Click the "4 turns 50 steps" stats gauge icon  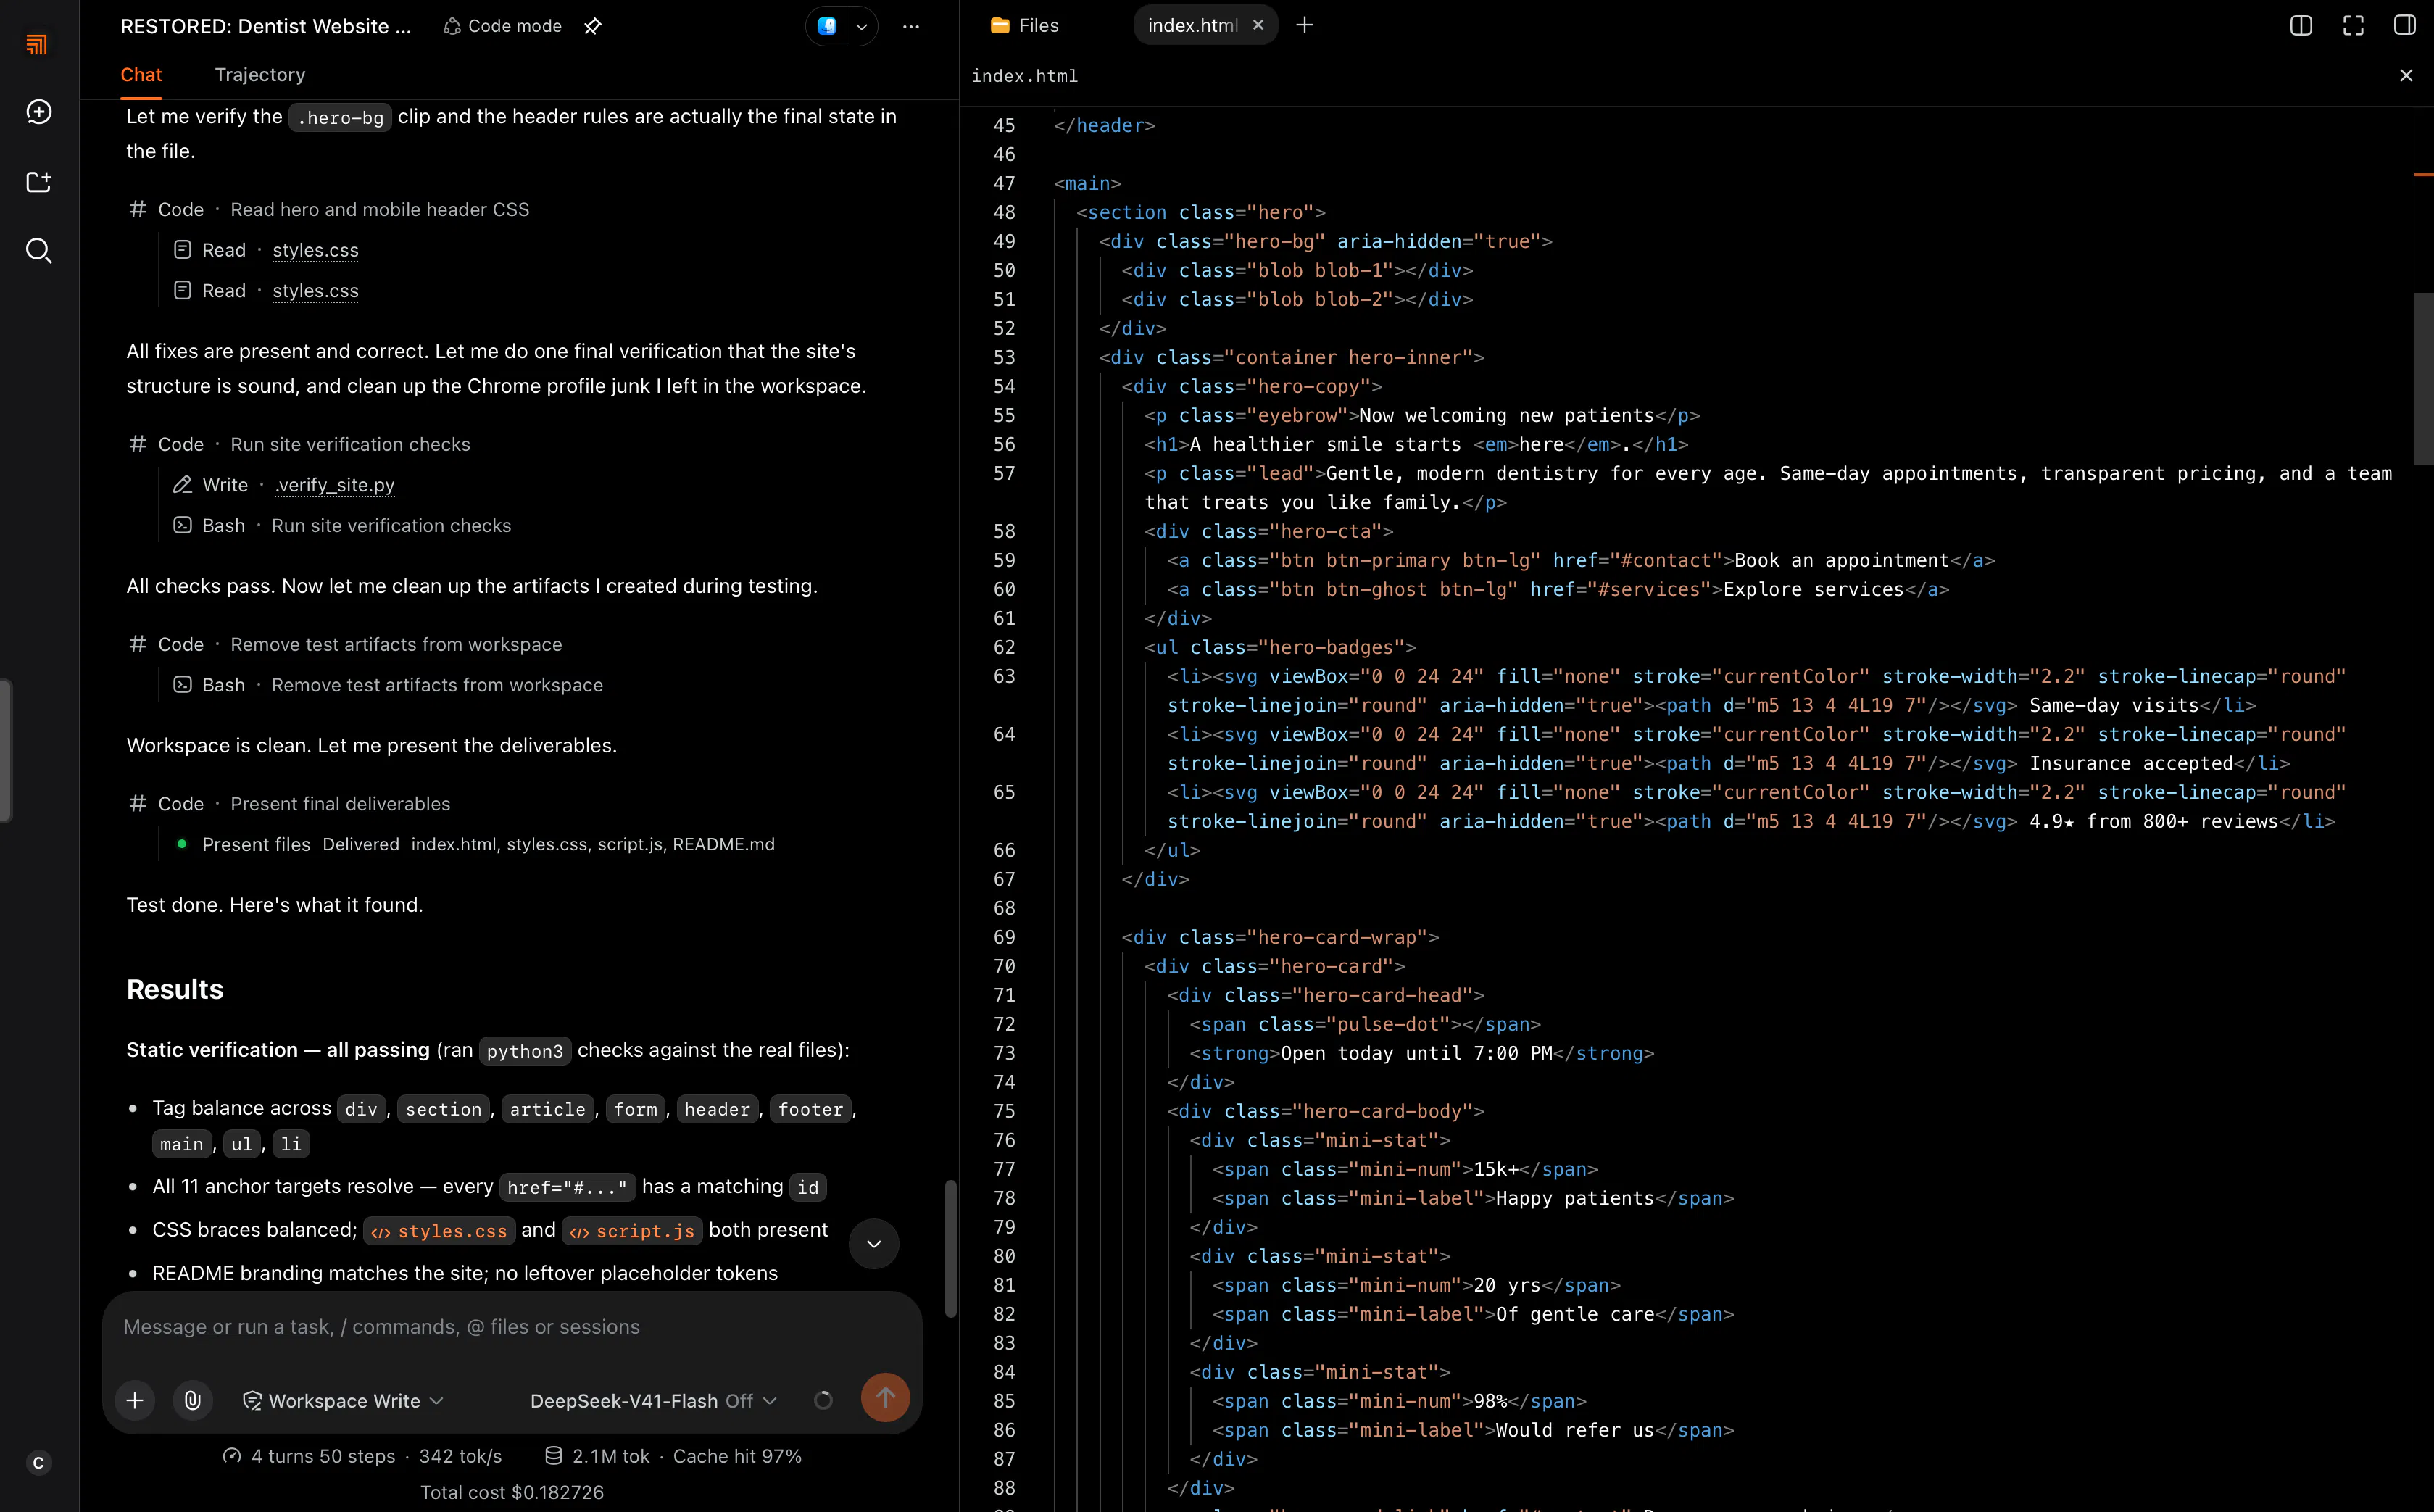click(x=232, y=1456)
